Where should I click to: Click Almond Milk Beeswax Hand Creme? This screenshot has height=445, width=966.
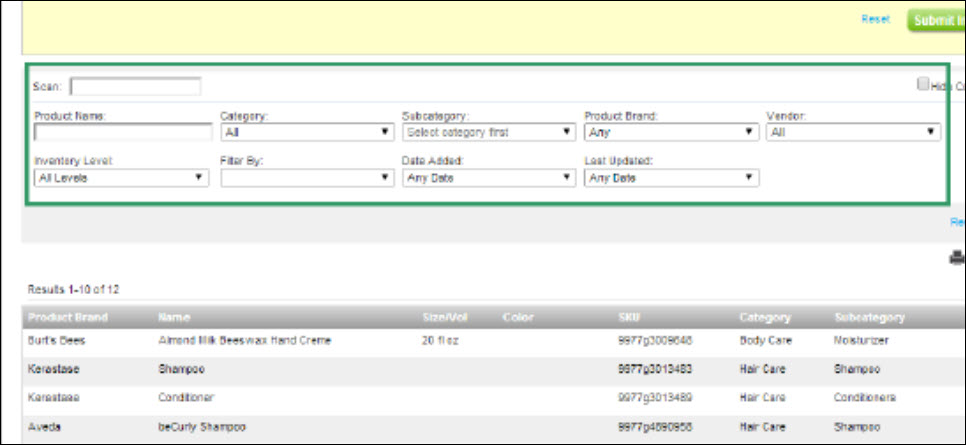245,340
